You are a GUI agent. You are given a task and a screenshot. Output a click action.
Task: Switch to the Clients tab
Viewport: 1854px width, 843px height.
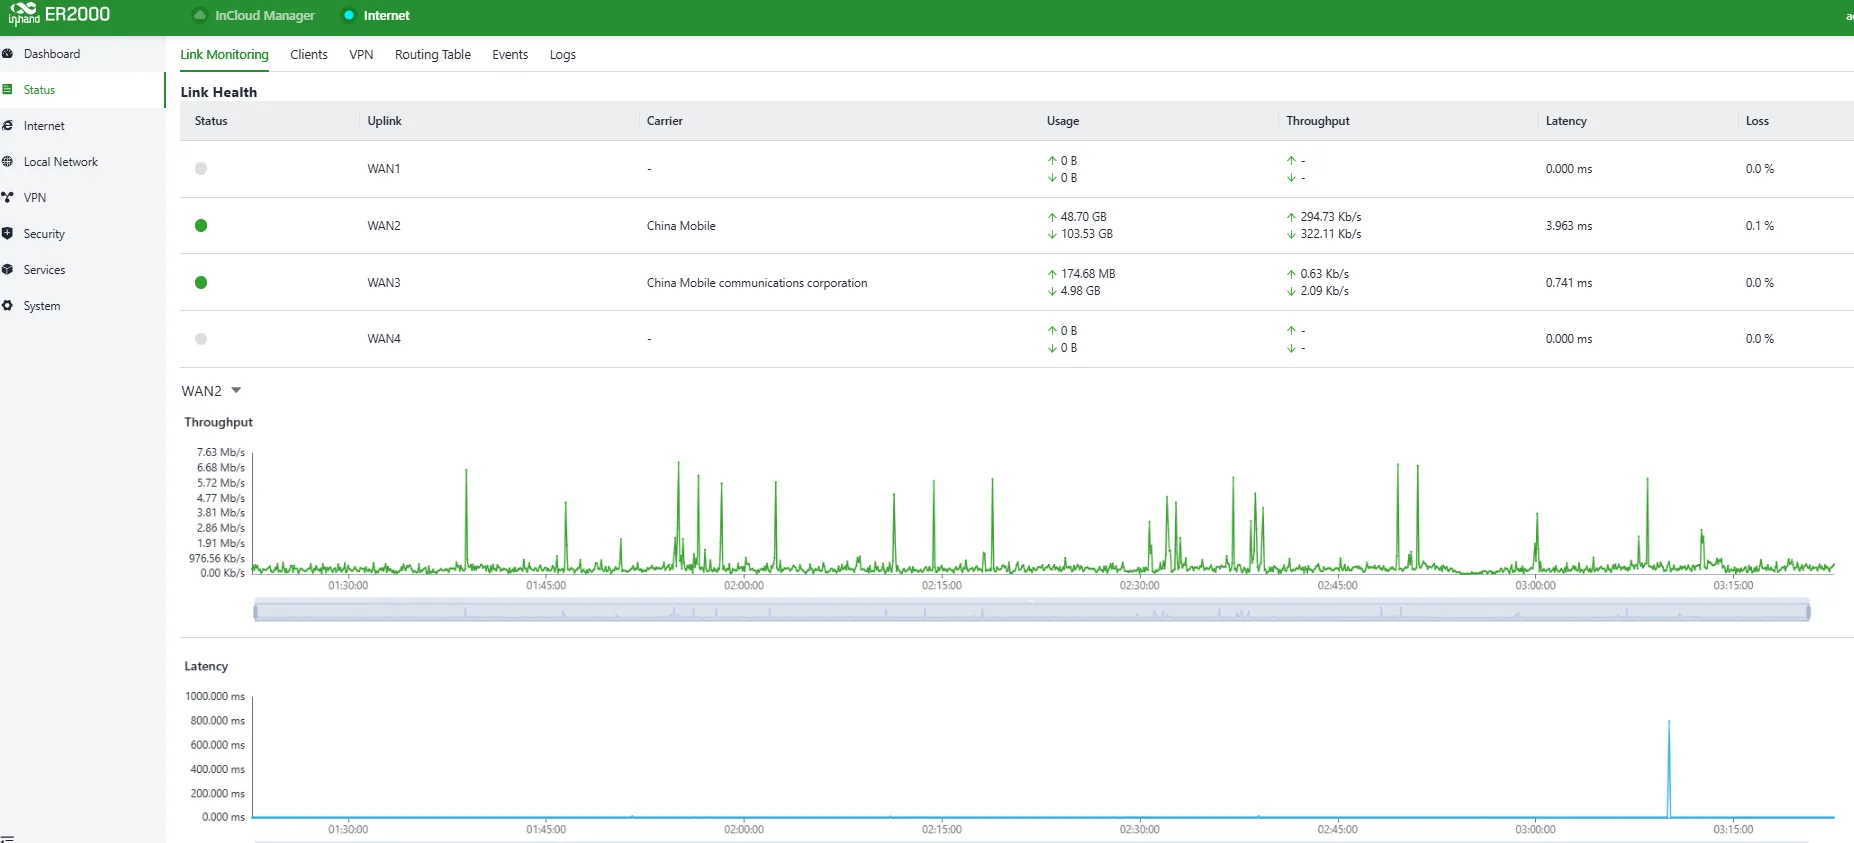[309, 55]
